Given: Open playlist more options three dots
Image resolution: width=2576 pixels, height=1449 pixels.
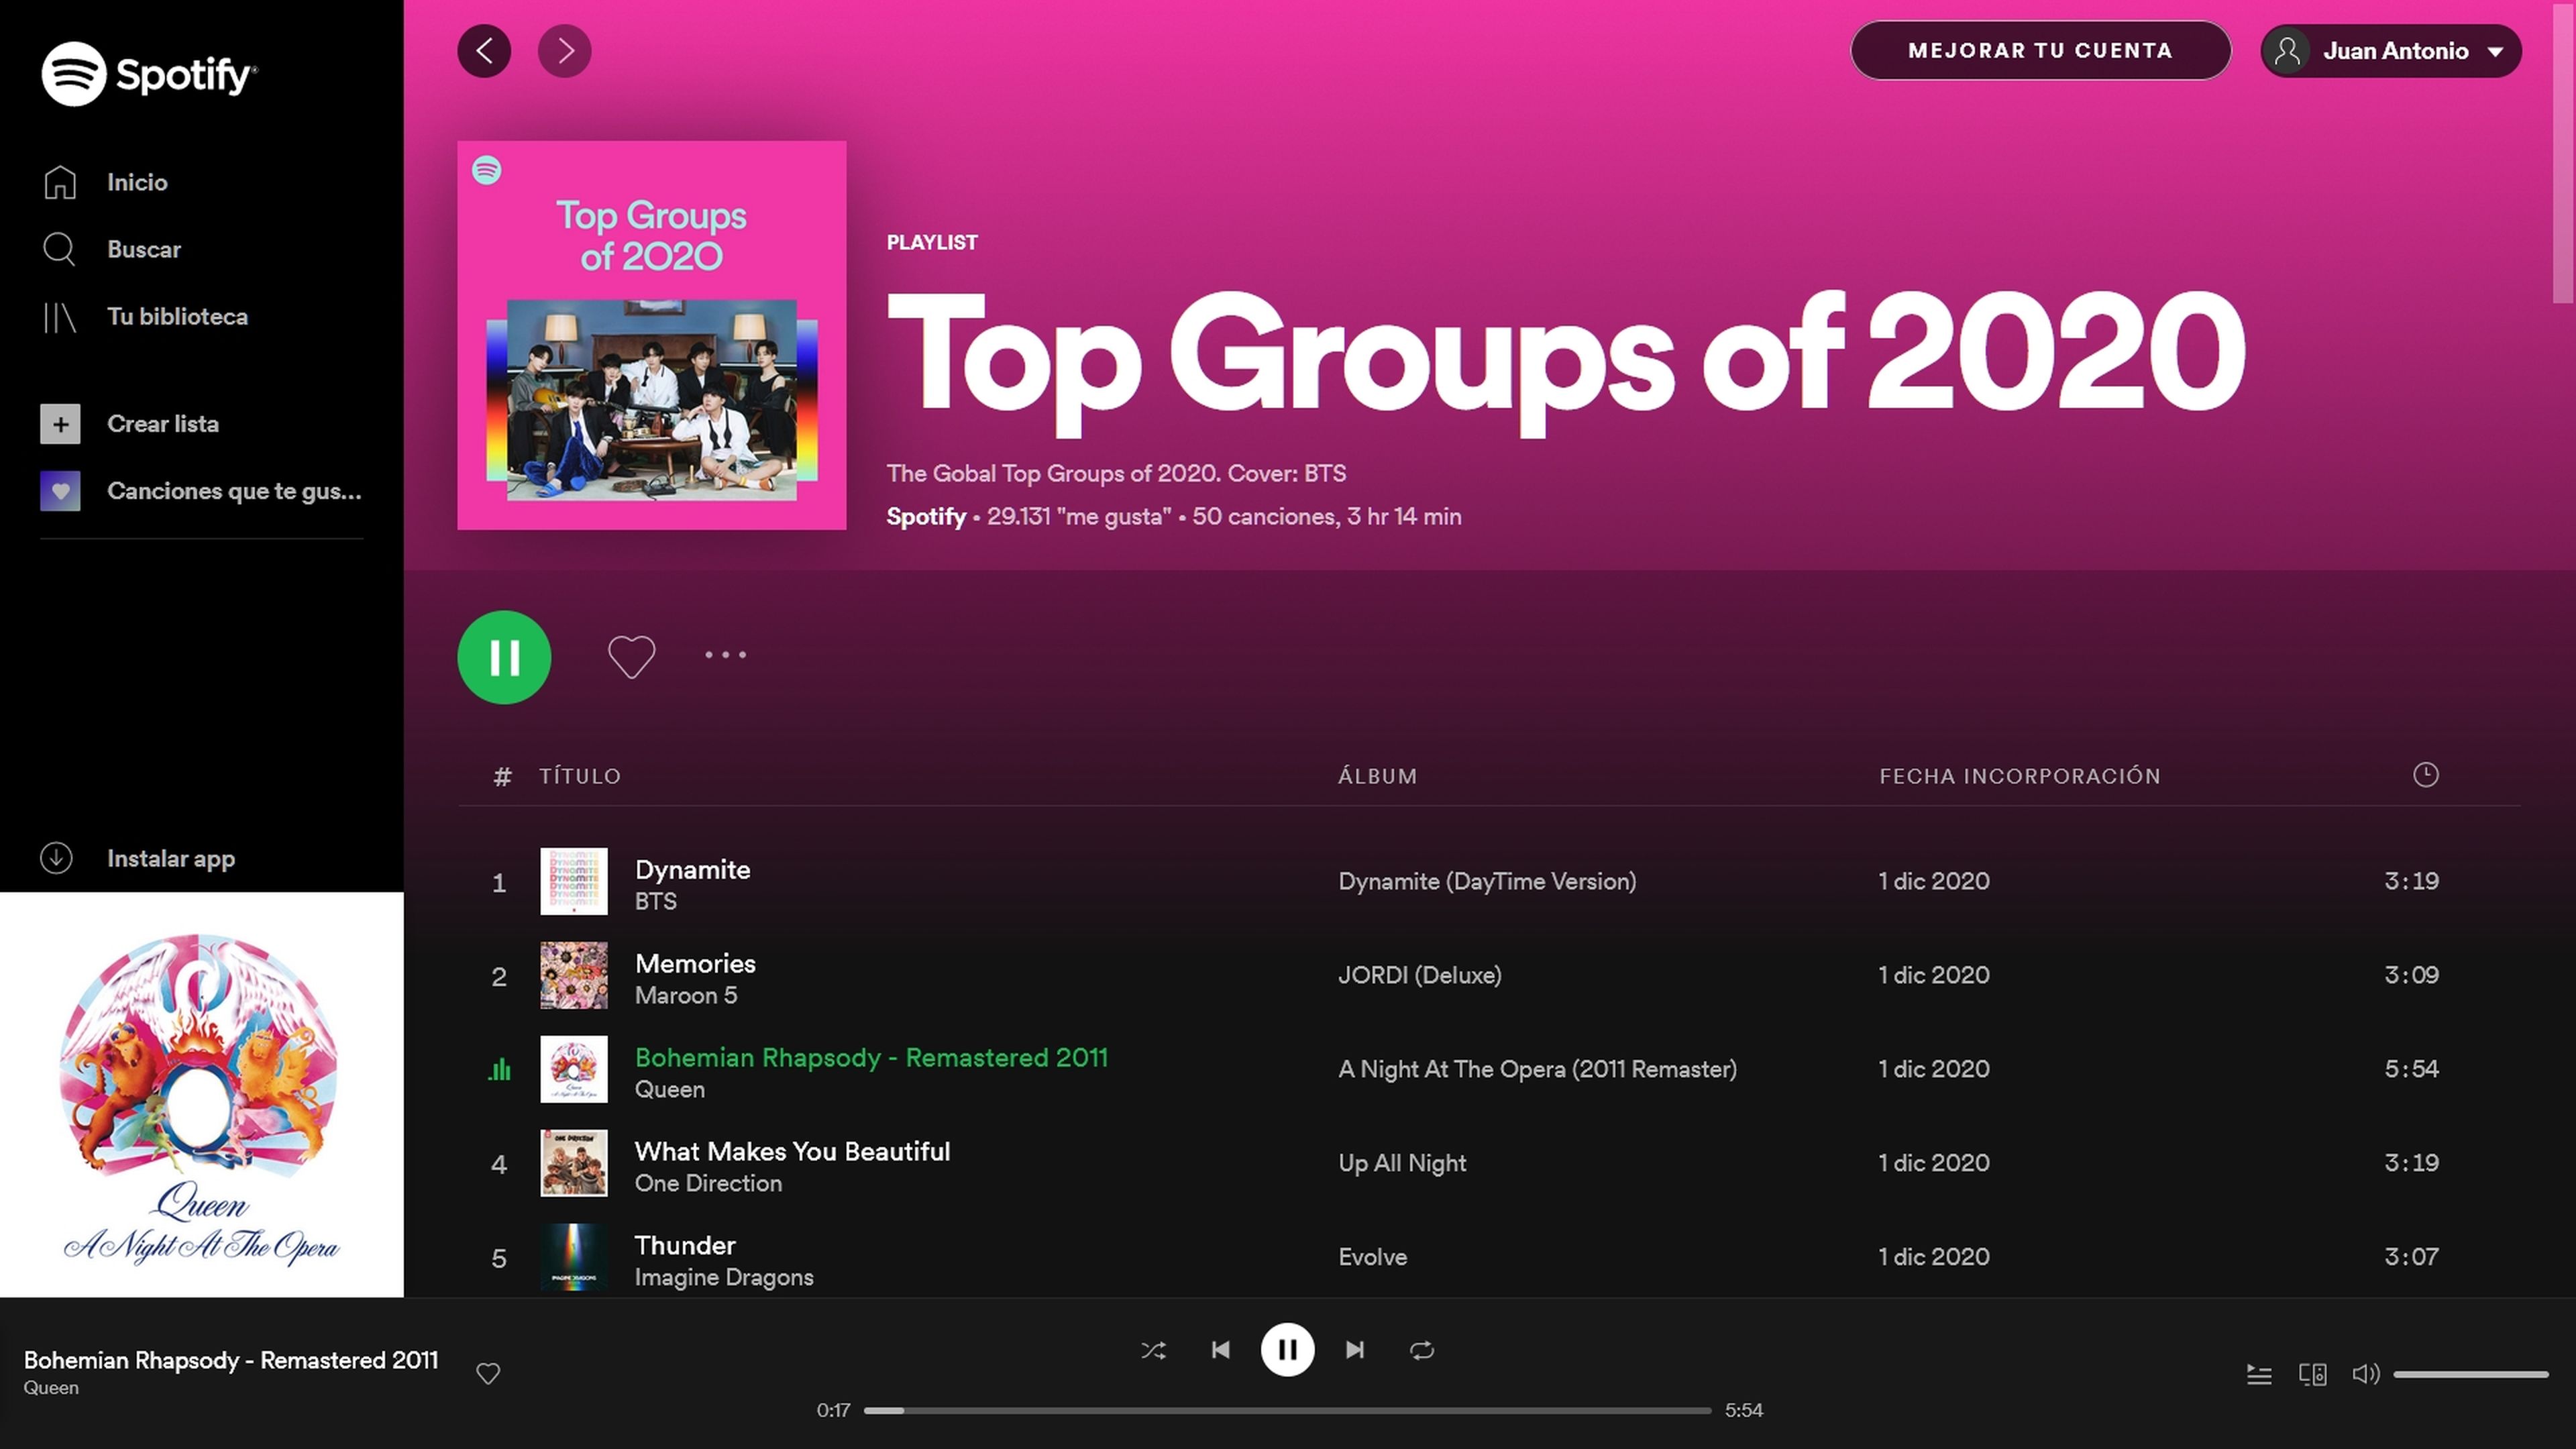Looking at the screenshot, I should point(725,655).
